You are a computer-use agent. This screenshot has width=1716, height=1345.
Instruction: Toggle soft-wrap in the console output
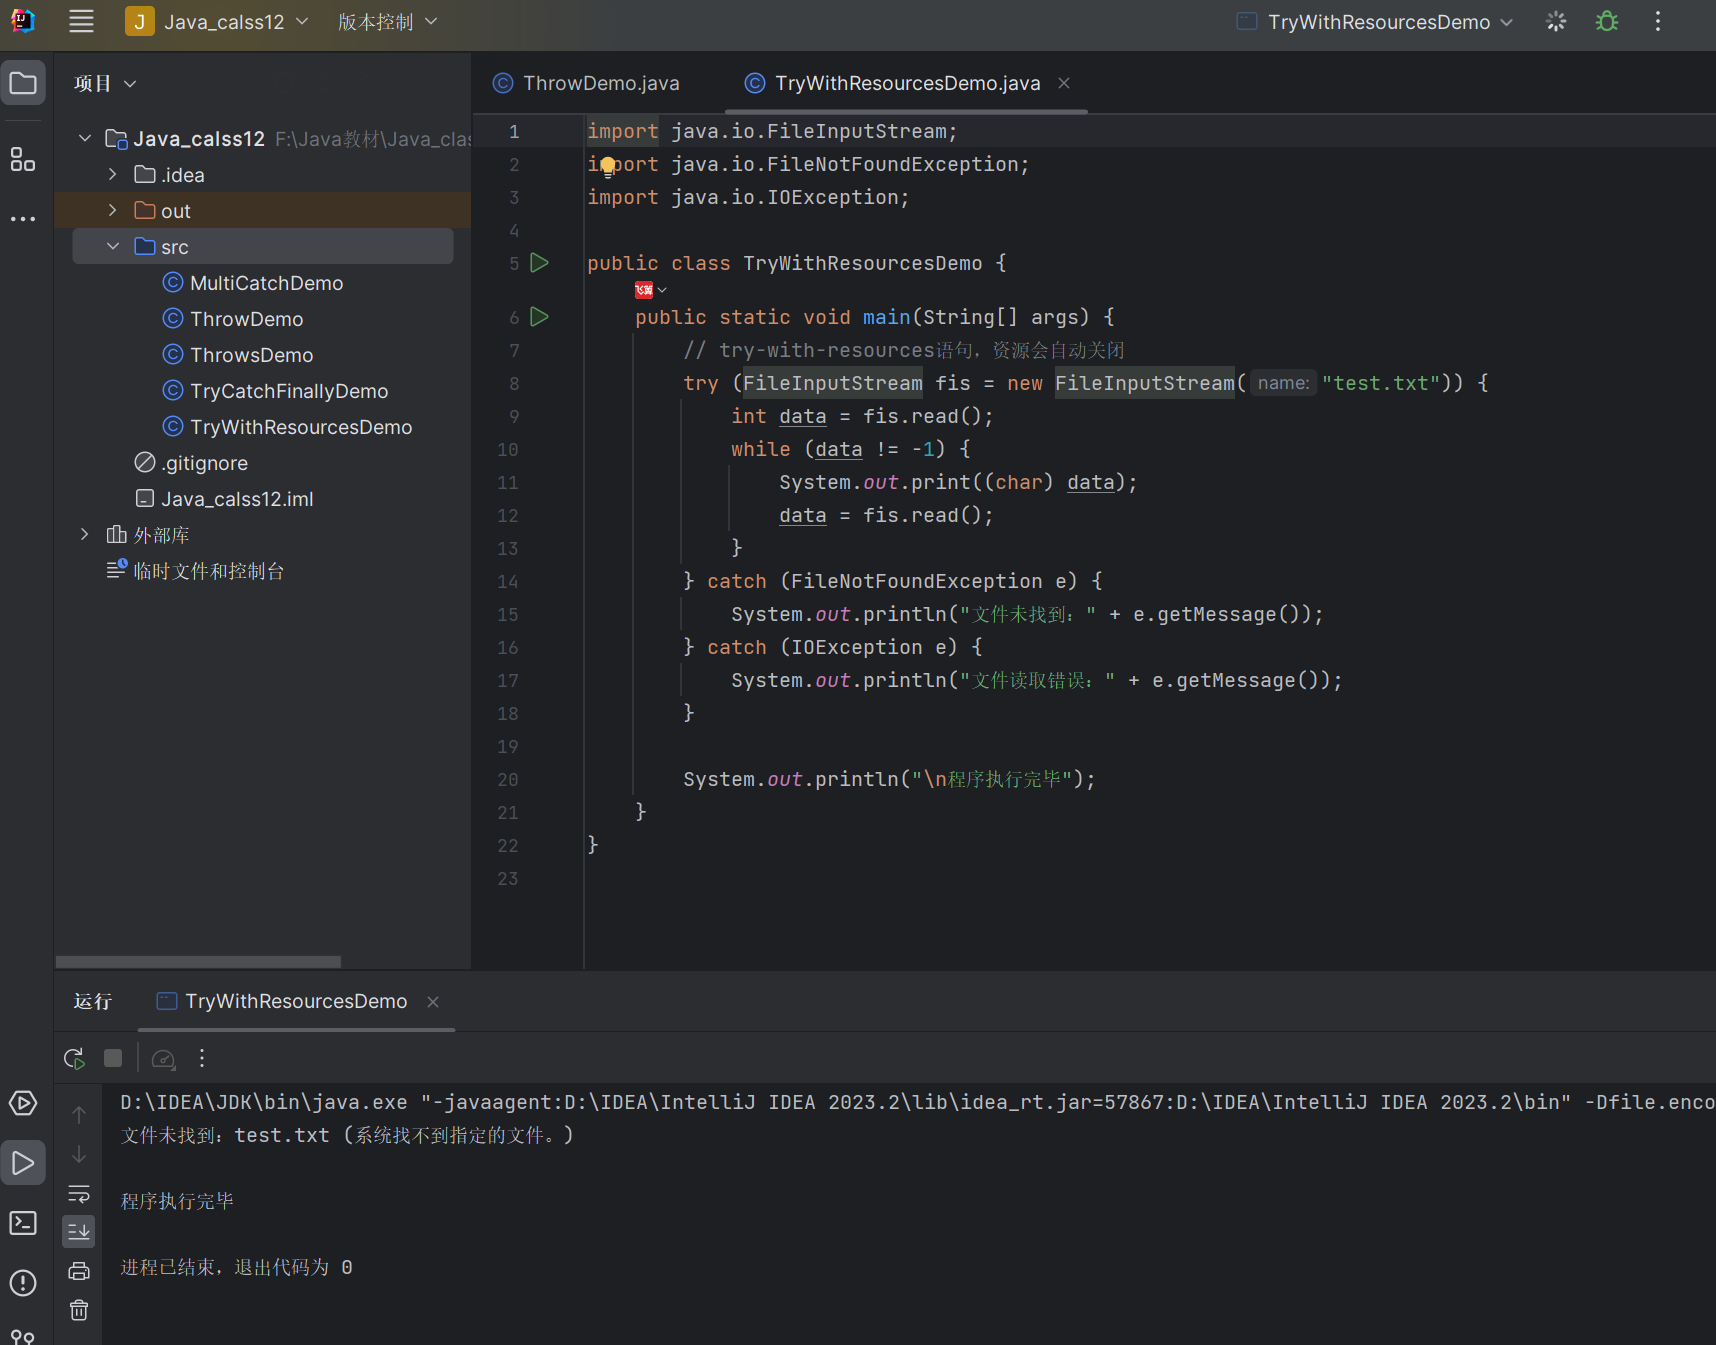(79, 1194)
